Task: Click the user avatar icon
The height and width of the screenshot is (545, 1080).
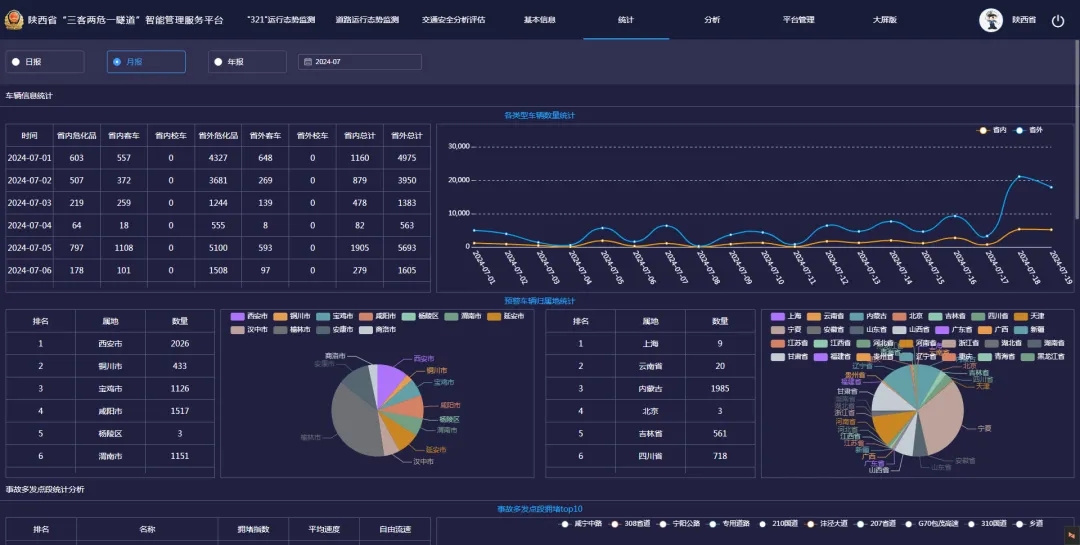Action: (x=990, y=20)
